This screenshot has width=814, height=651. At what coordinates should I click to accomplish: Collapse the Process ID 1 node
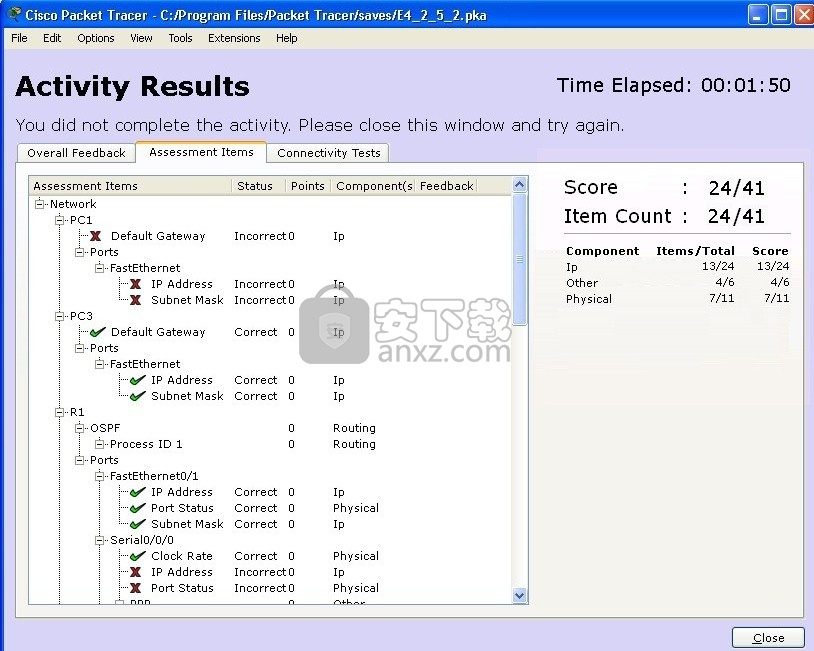click(x=100, y=444)
